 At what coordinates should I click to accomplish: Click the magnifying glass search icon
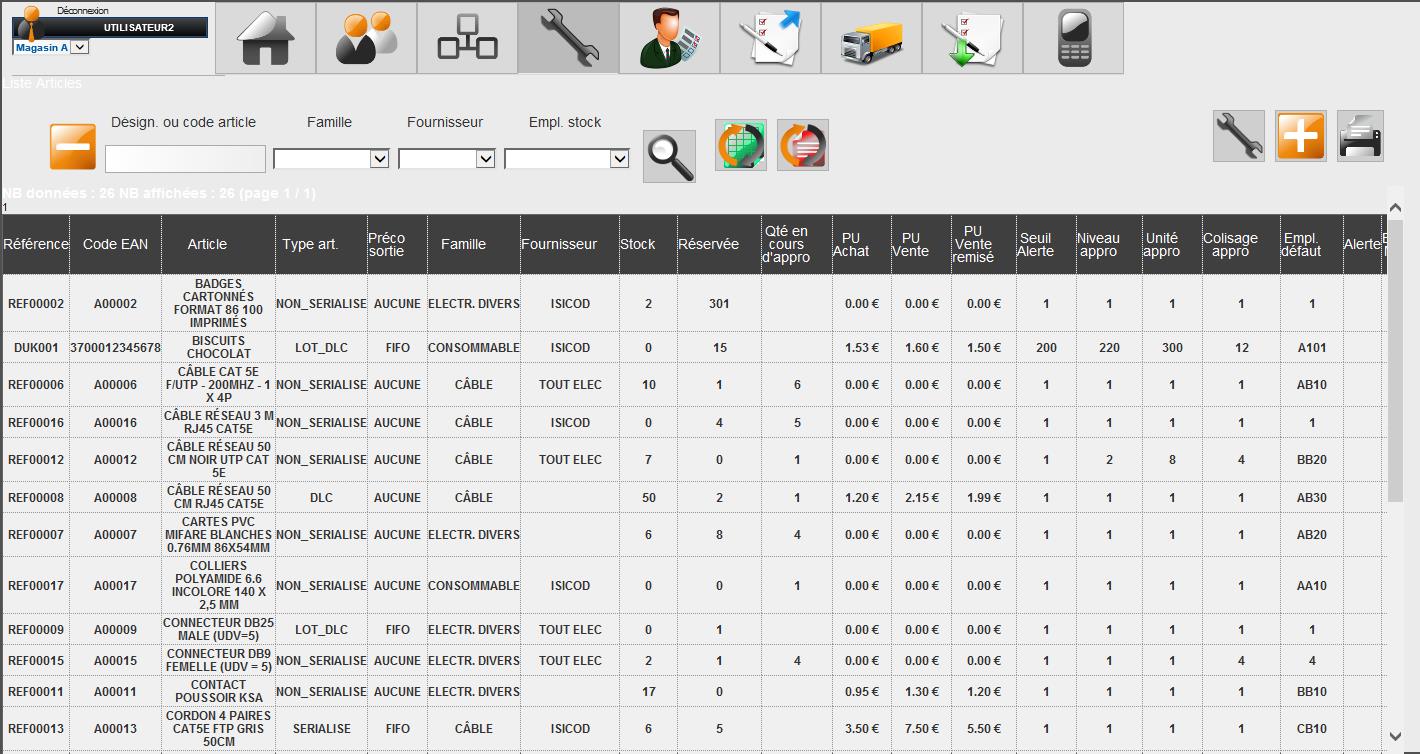click(669, 156)
